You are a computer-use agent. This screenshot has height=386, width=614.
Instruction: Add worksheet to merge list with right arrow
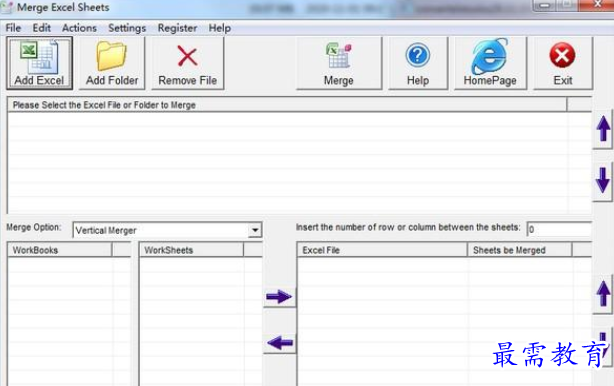point(279,297)
